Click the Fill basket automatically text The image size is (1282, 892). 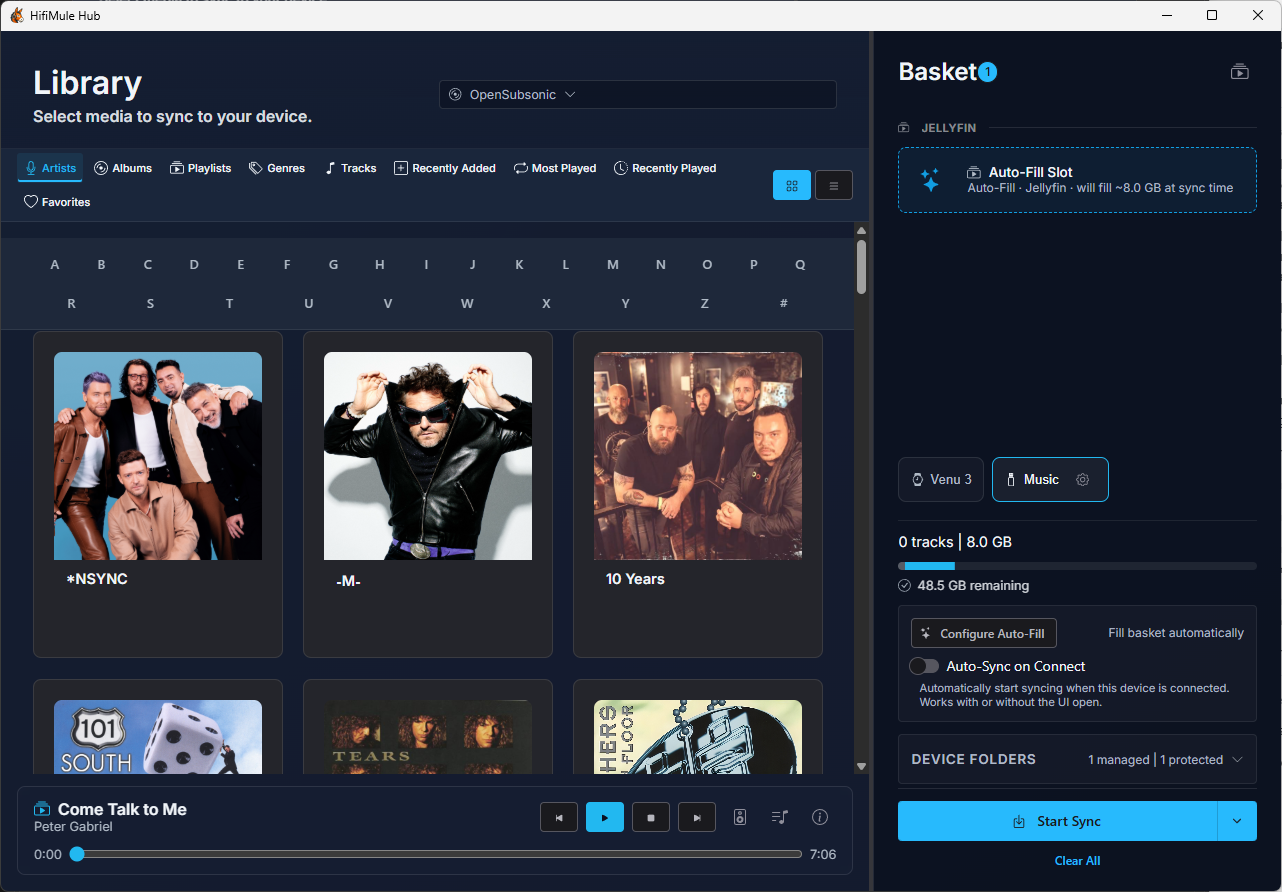pyautogui.click(x=1176, y=633)
